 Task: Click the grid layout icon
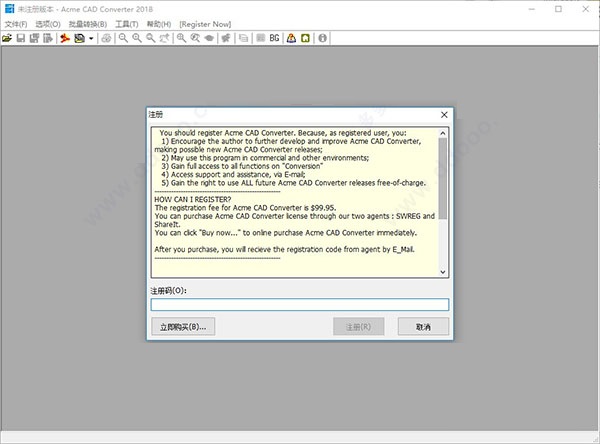[261, 38]
